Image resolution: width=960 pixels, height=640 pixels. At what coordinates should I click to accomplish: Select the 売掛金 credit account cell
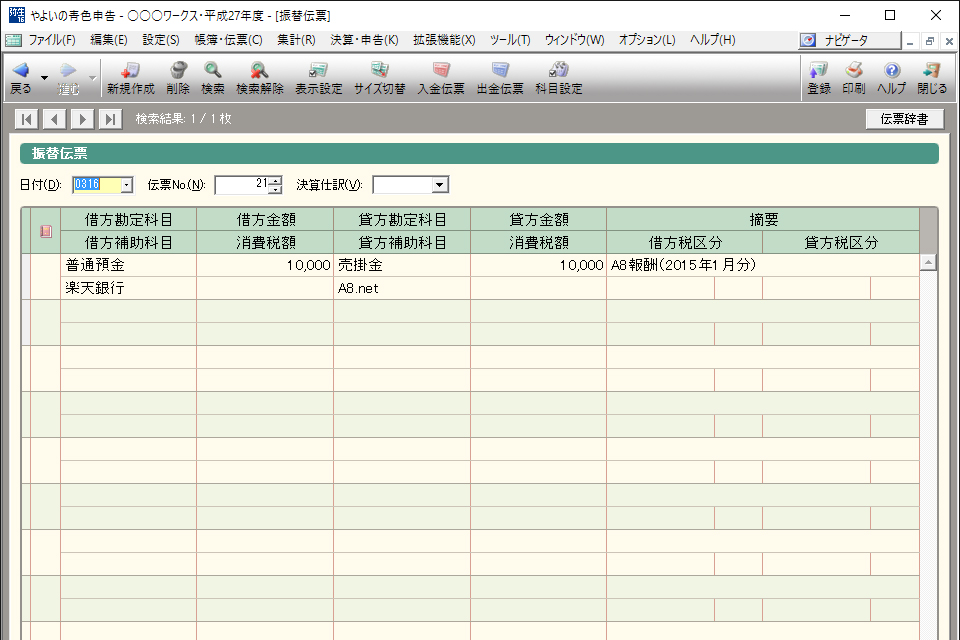point(402,265)
